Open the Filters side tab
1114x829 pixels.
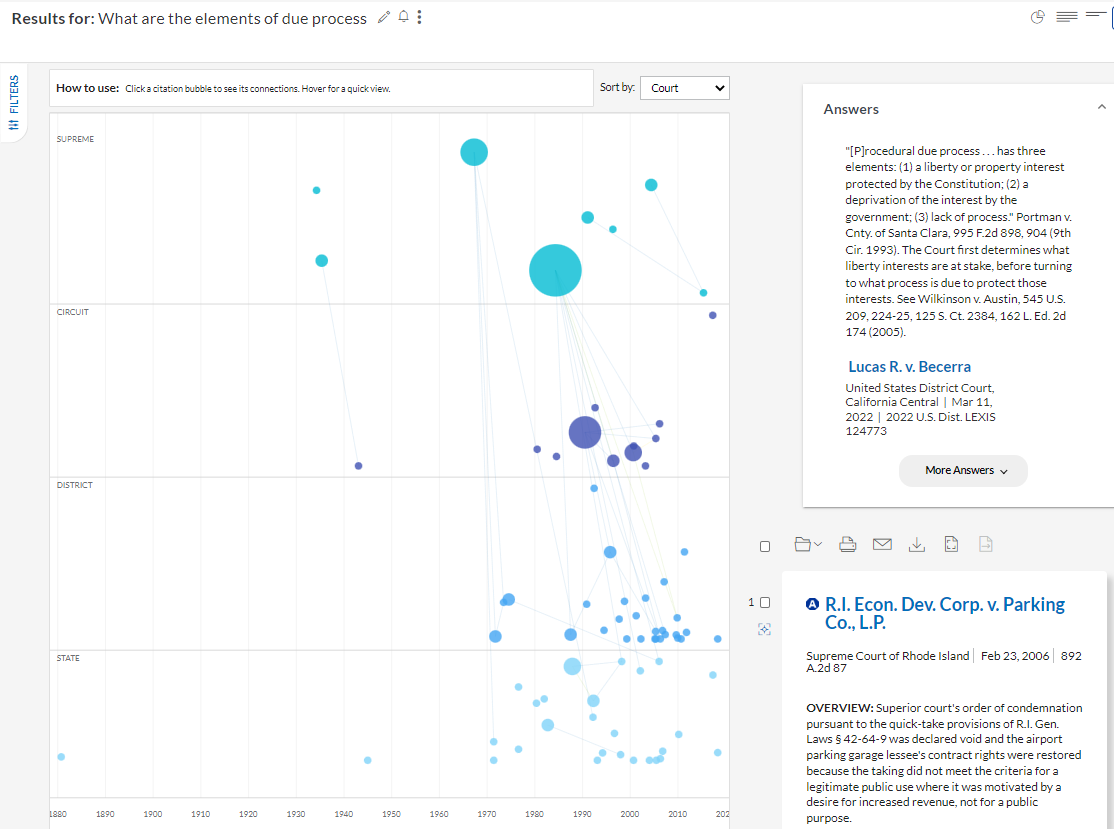(x=13, y=106)
